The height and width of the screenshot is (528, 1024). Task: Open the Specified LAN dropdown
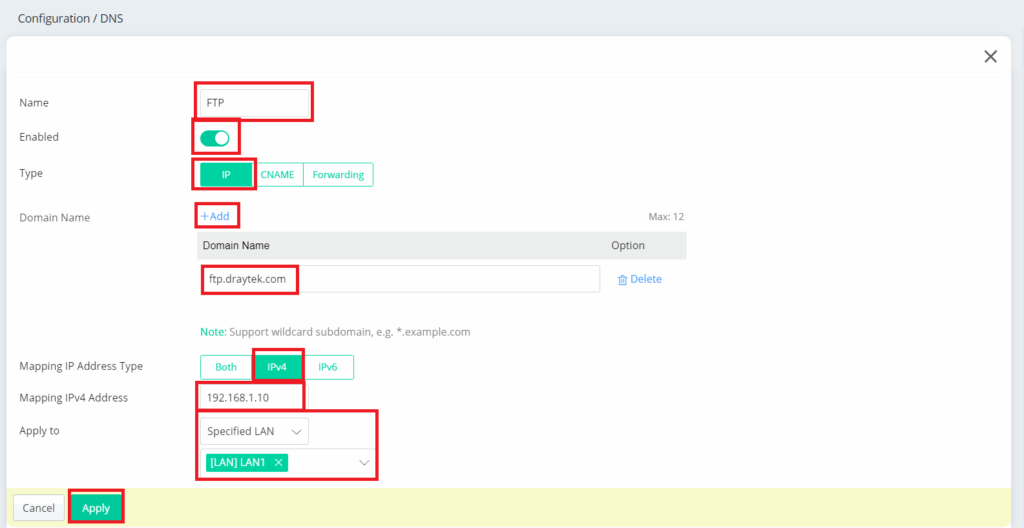254,431
